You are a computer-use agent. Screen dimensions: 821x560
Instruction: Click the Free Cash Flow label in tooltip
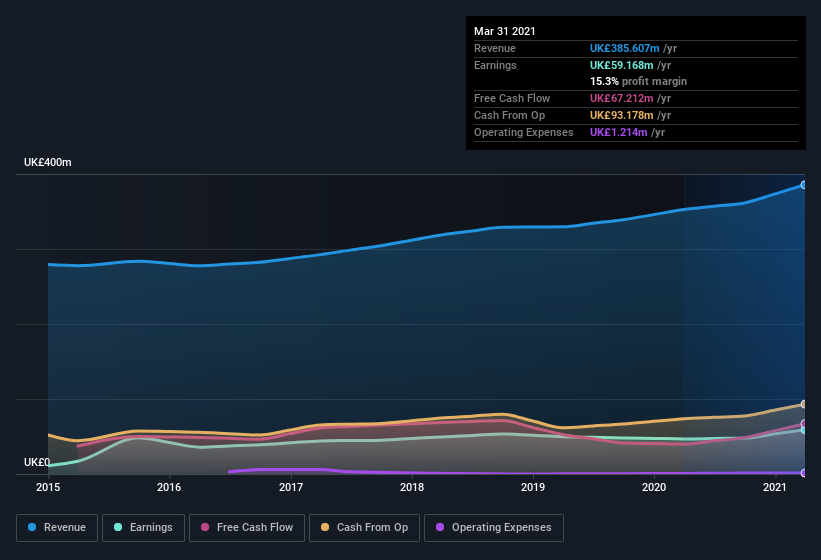512,98
